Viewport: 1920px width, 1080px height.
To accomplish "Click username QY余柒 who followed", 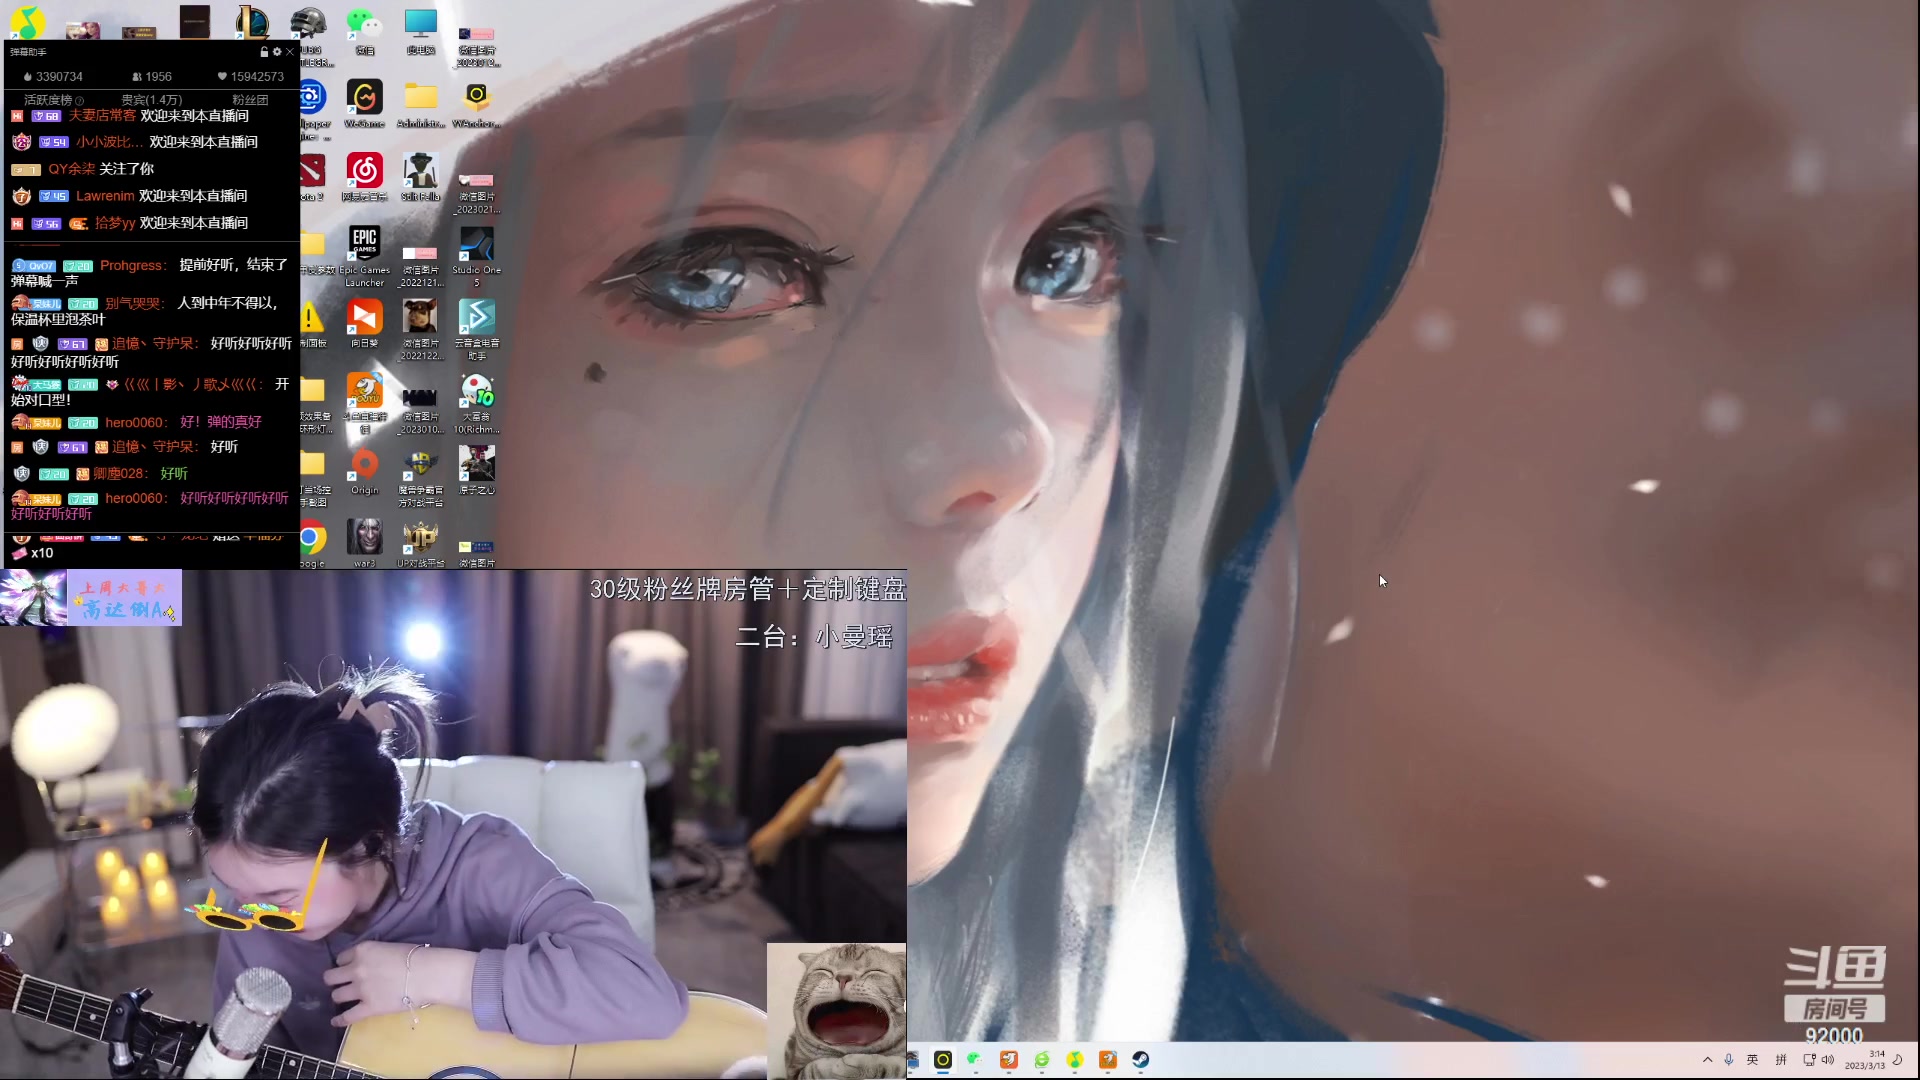I will coord(72,169).
